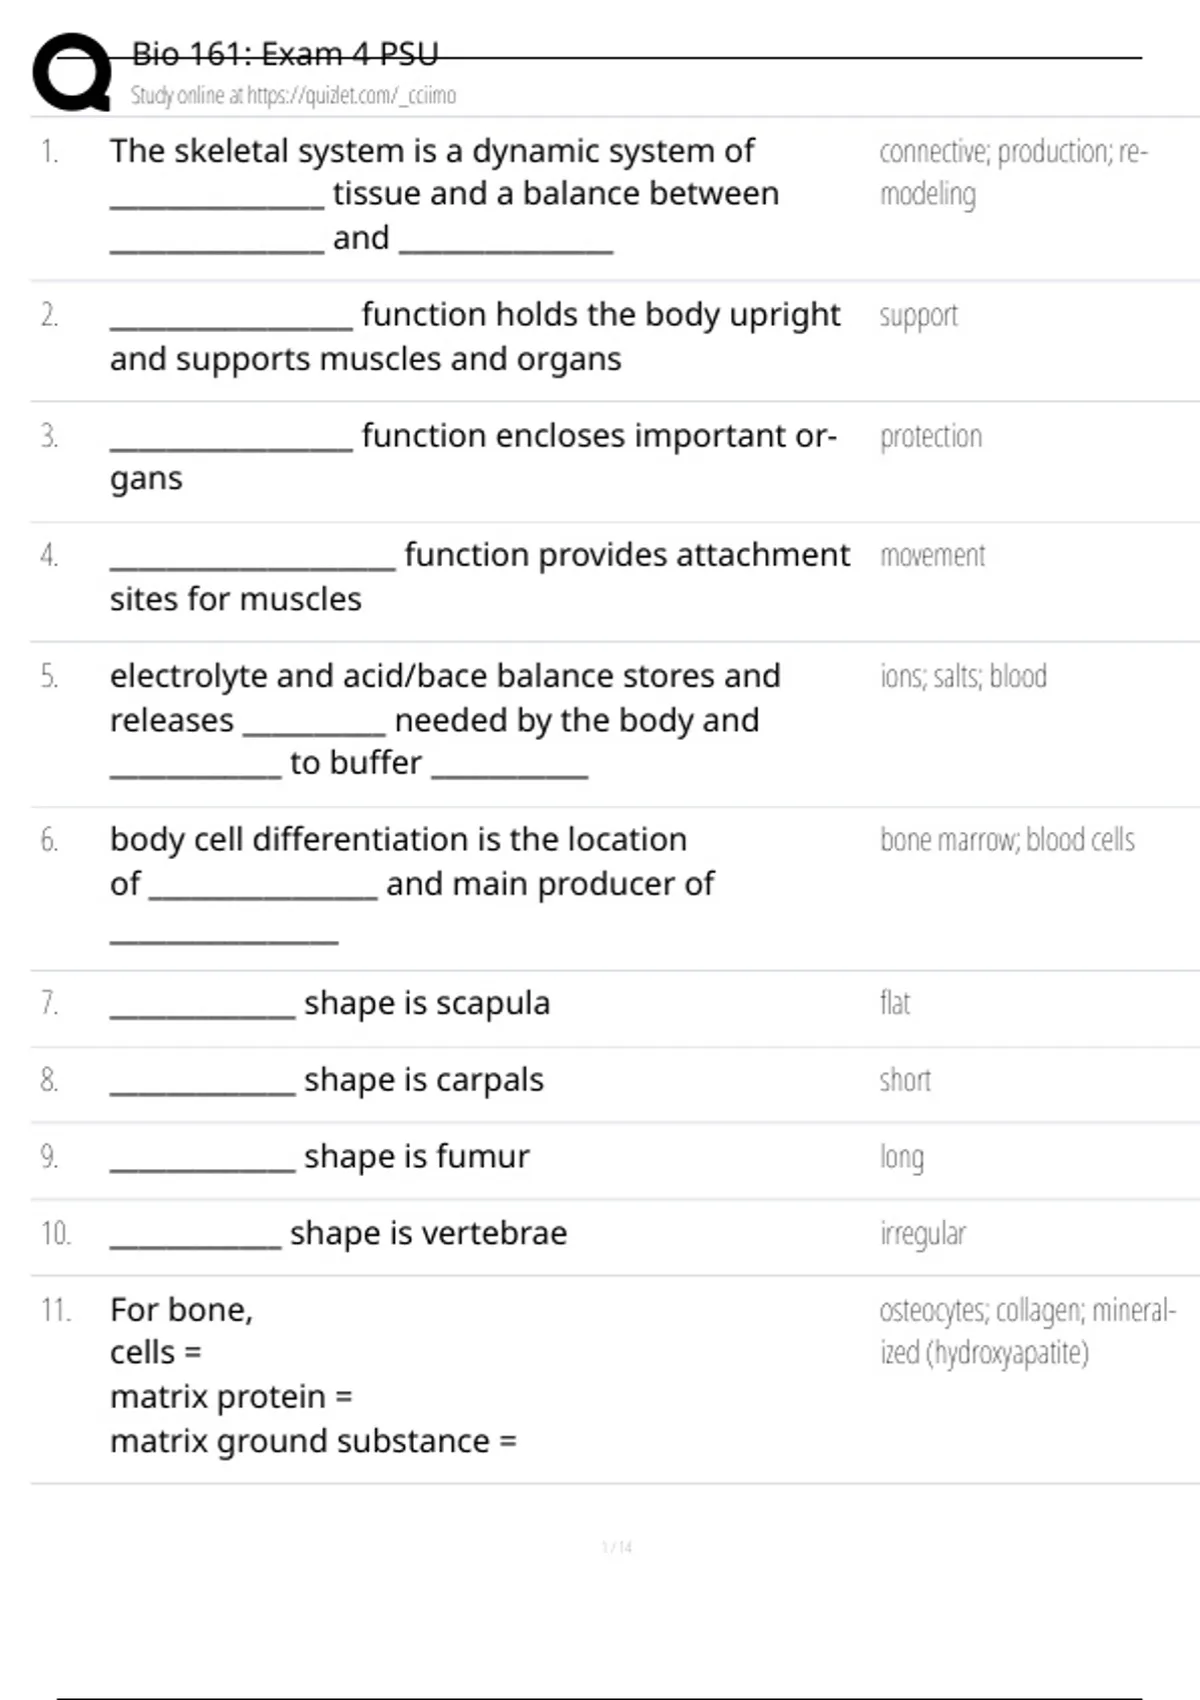Select the answer 'support'

[x=918, y=316]
